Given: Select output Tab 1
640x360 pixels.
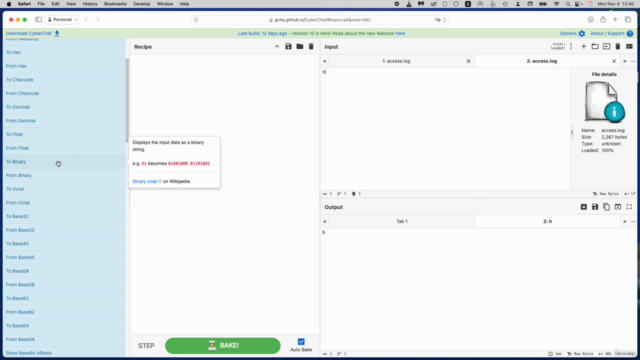Looking at the screenshot, I should tap(402, 221).
